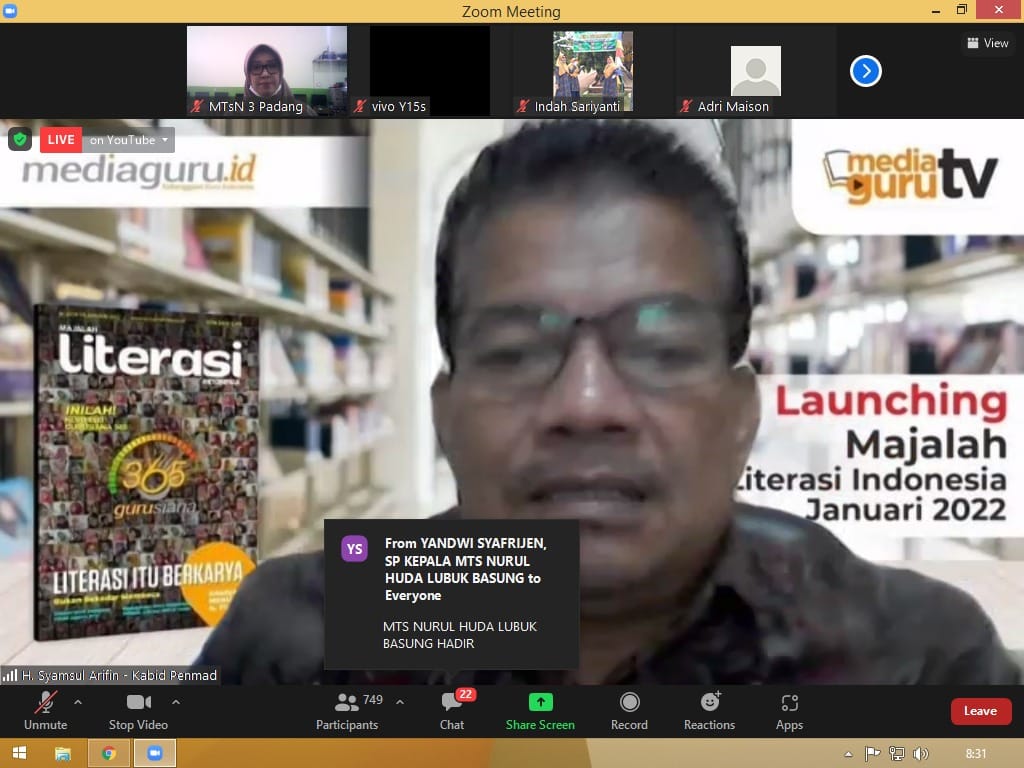Click the green encryption shield icon
Screen dimensions: 1024x768
pyautogui.click(x=20, y=139)
